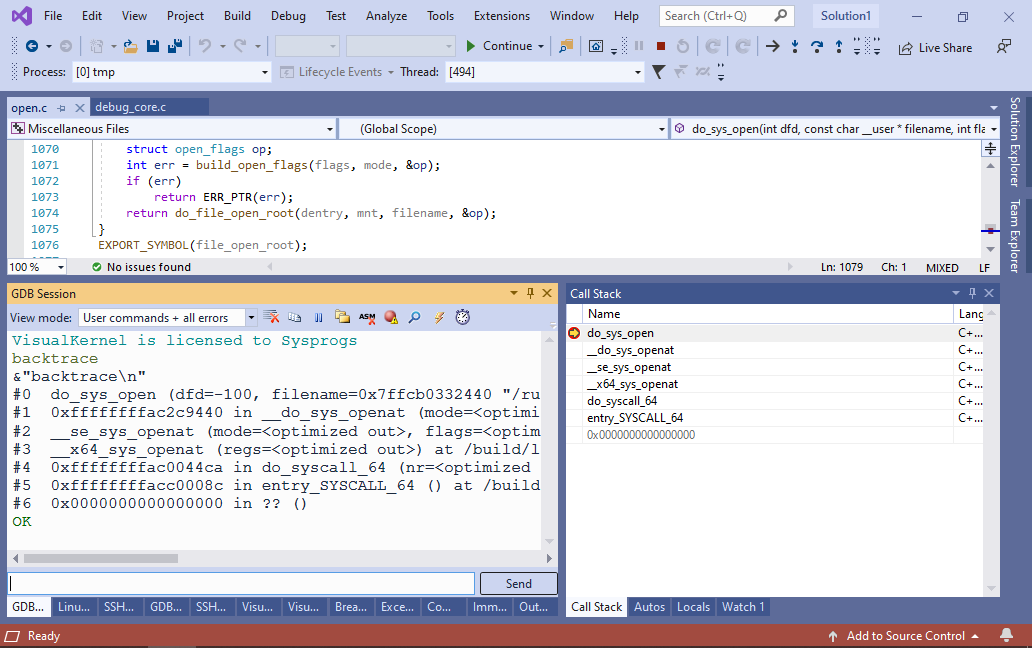
Task: Clear the GDB Session log icon
Action: 271,317
